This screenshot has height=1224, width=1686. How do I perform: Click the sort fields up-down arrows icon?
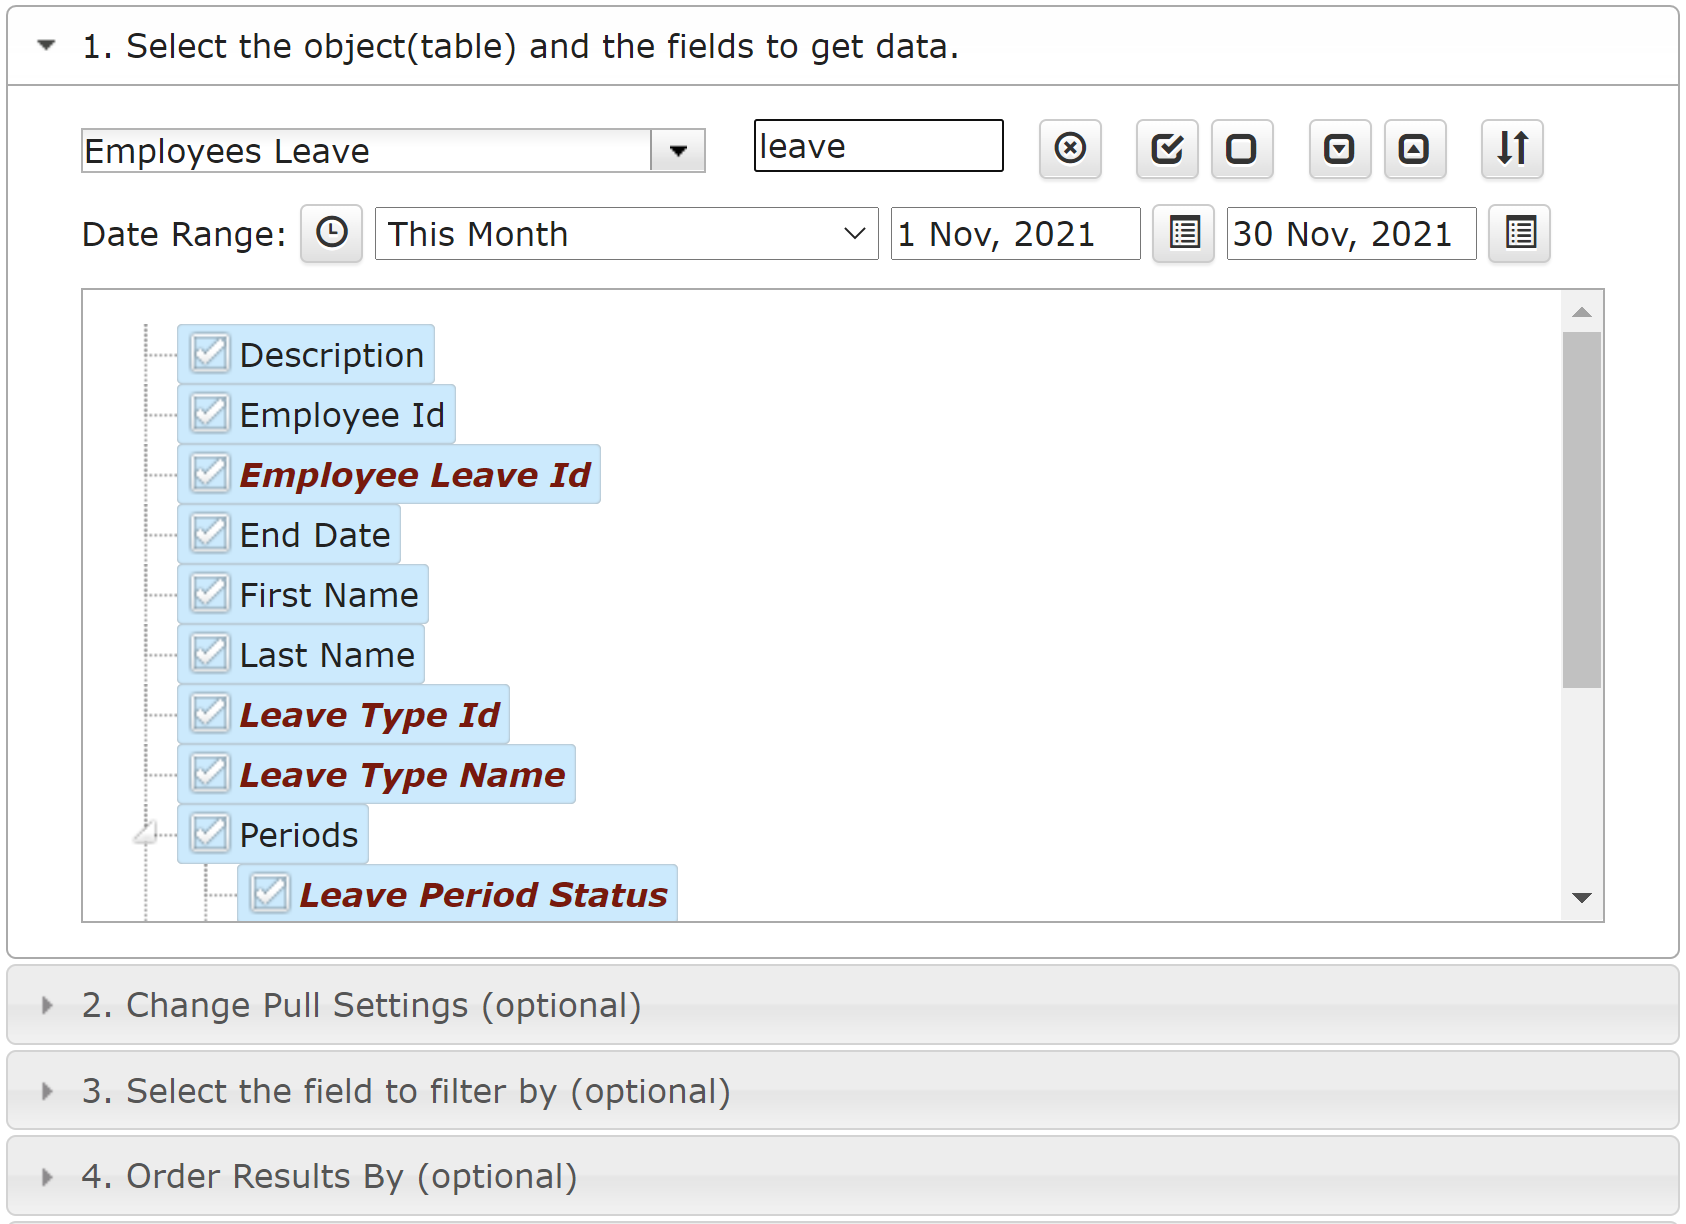(x=1512, y=149)
